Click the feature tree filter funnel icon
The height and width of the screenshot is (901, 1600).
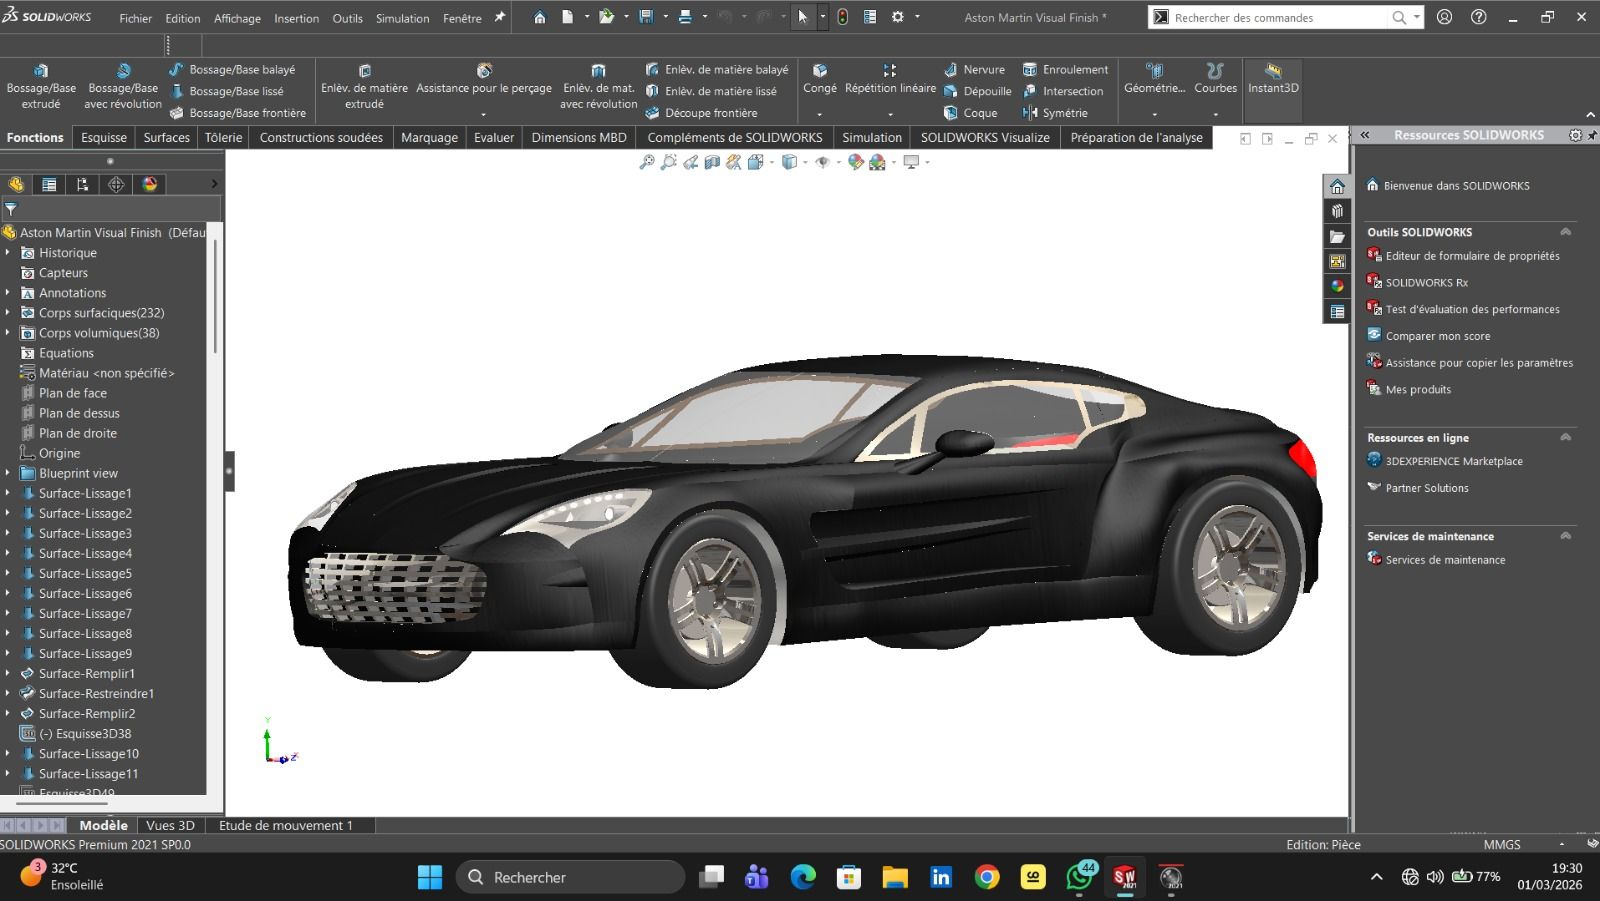pos(11,209)
